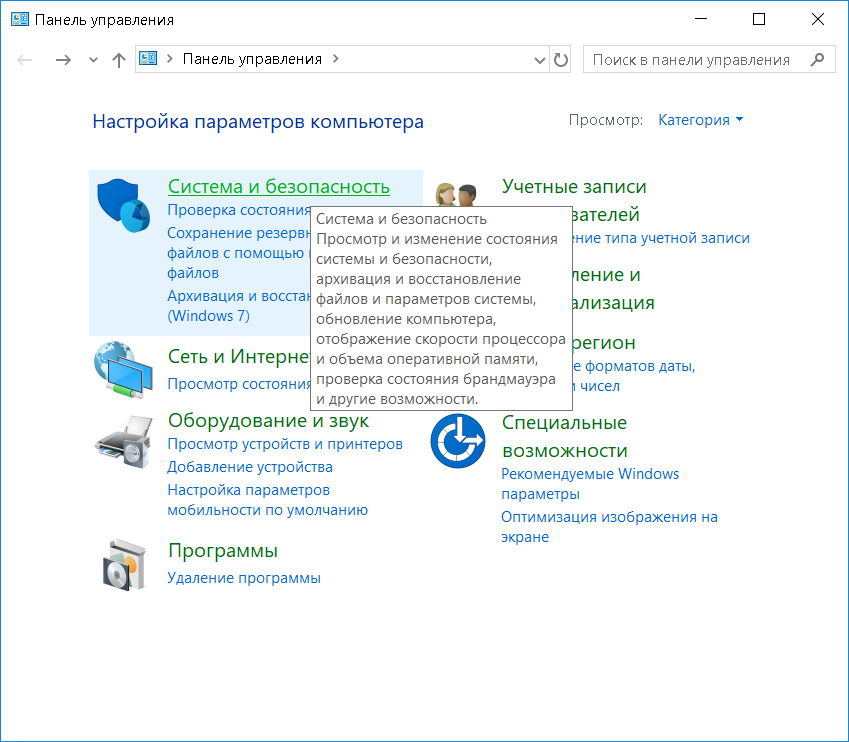Image resolution: width=849 pixels, height=742 pixels.
Task: Click the Network and Internet globe icon
Action: click(x=120, y=365)
